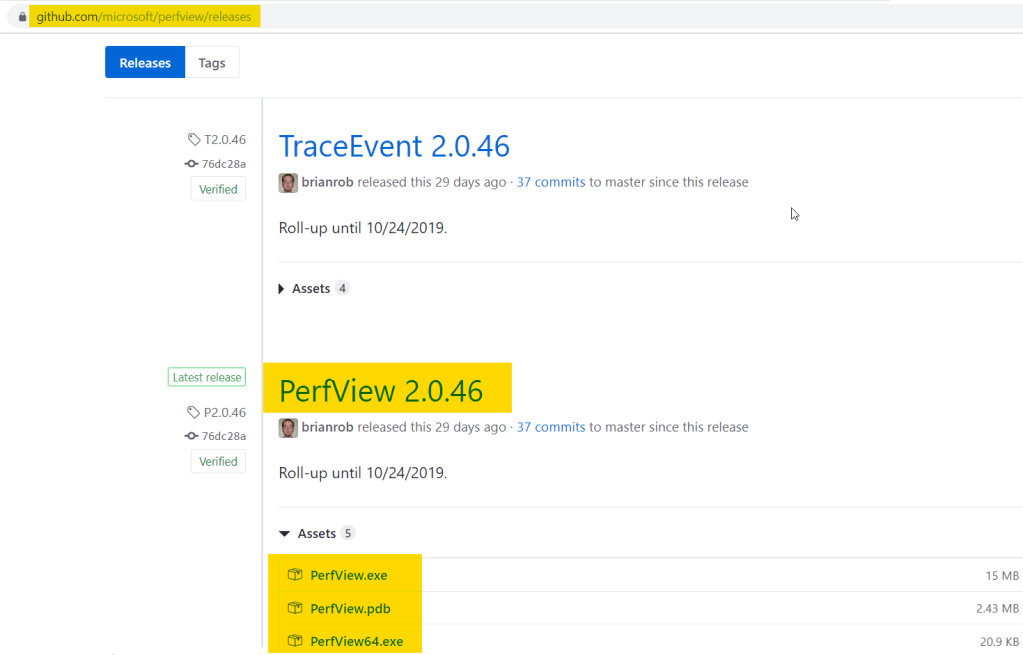
Task: Click the tag icon beside P2.0.46
Action: 194,412
